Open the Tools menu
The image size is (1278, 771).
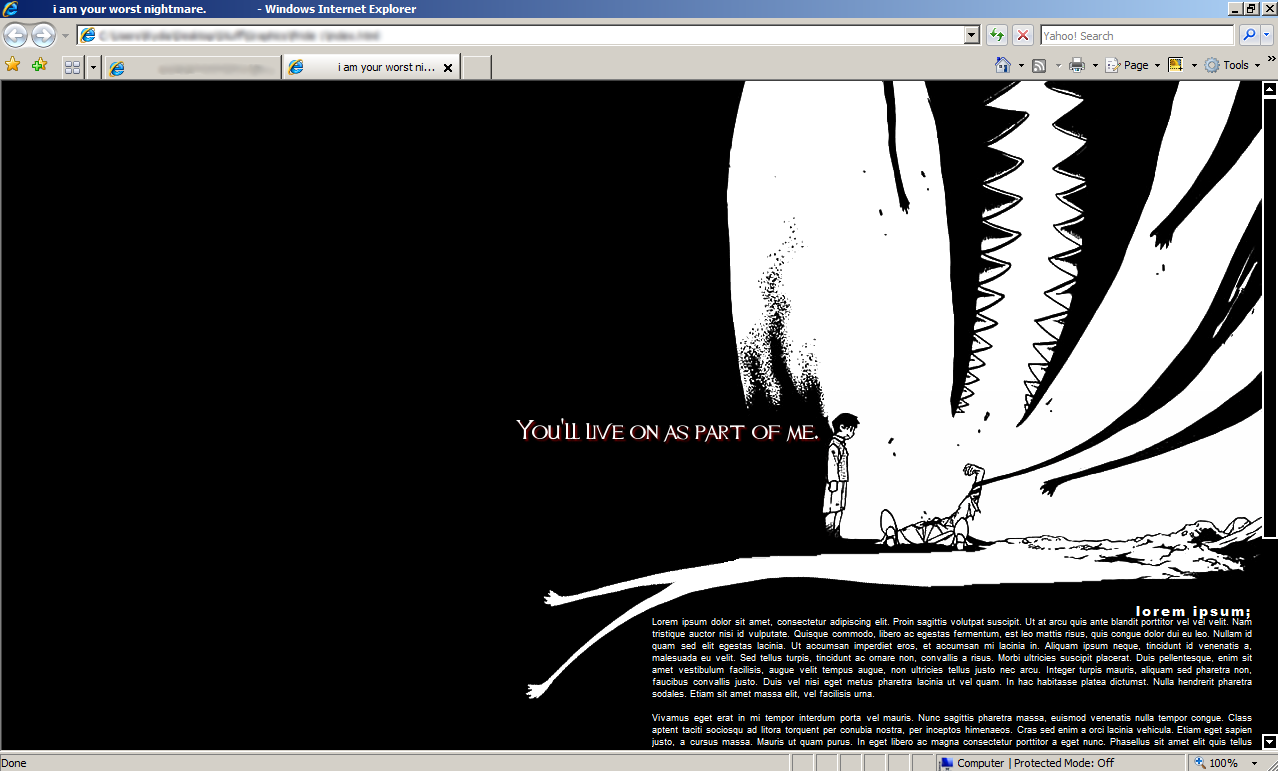pos(1232,65)
